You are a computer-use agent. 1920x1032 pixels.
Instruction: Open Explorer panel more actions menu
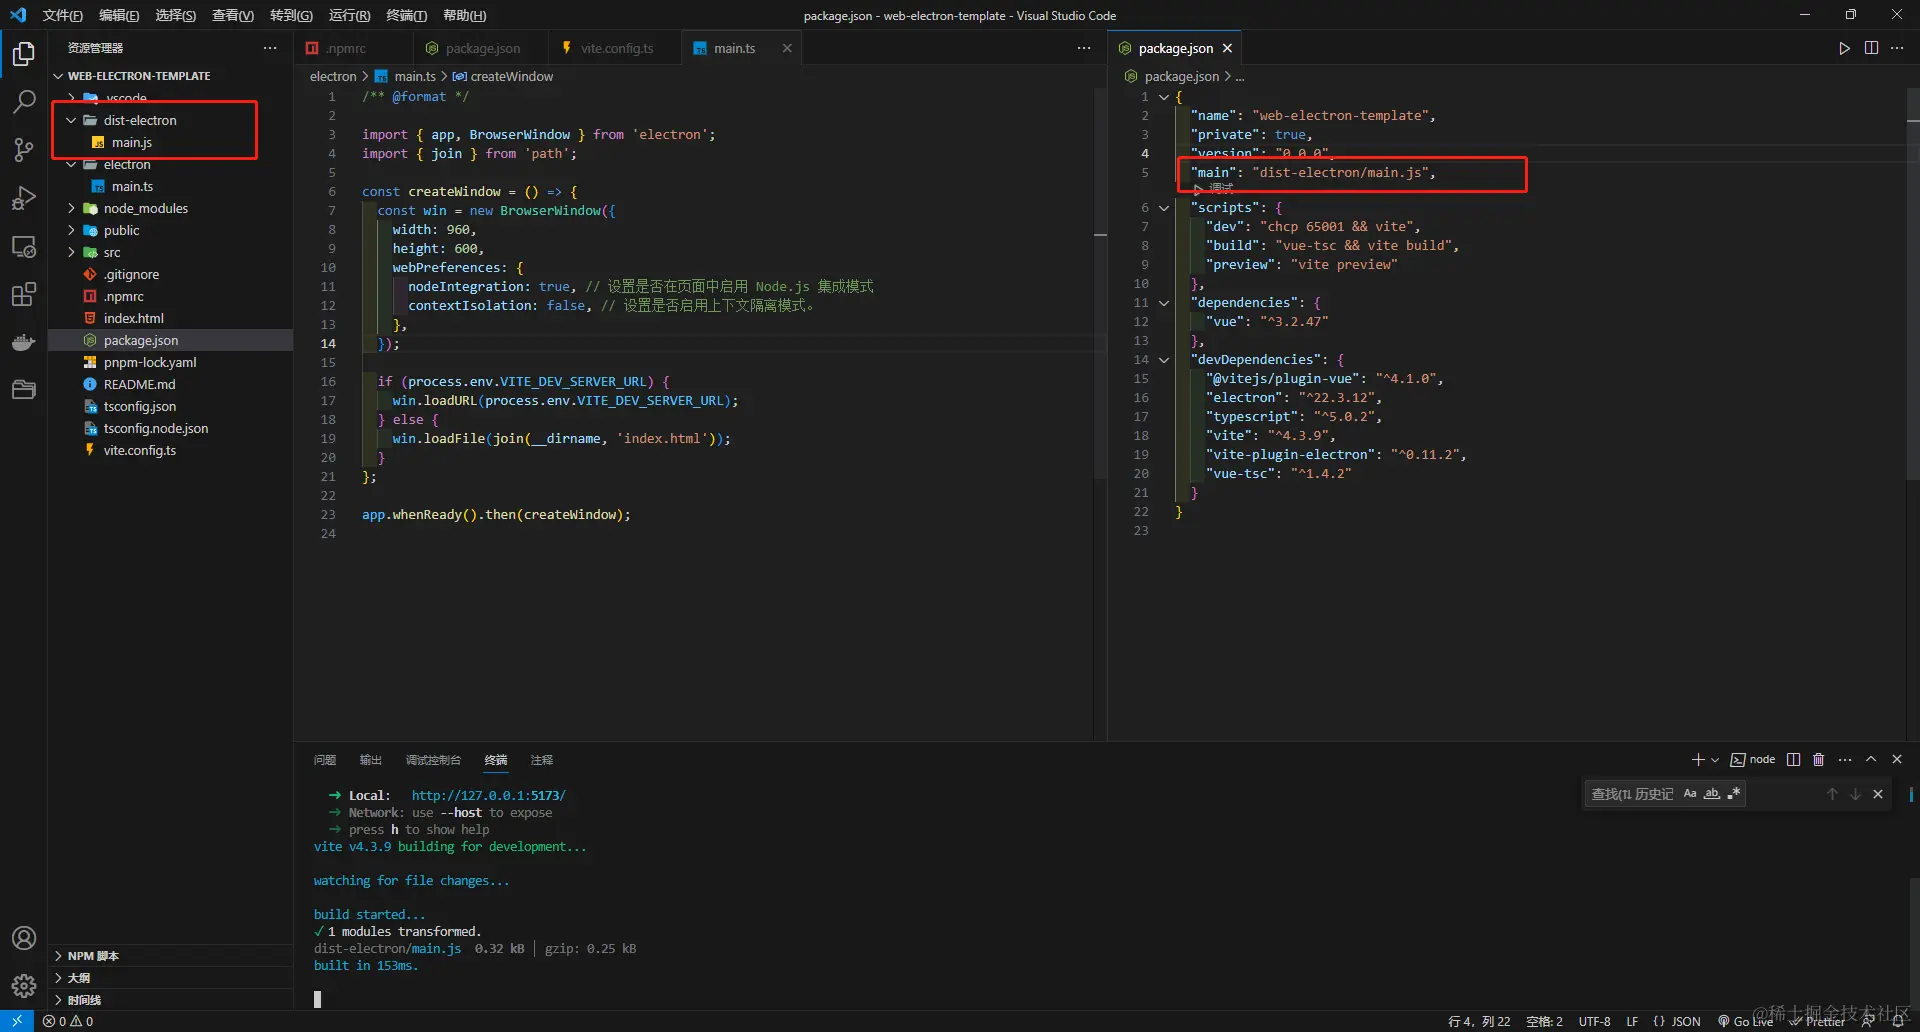pyautogui.click(x=270, y=48)
